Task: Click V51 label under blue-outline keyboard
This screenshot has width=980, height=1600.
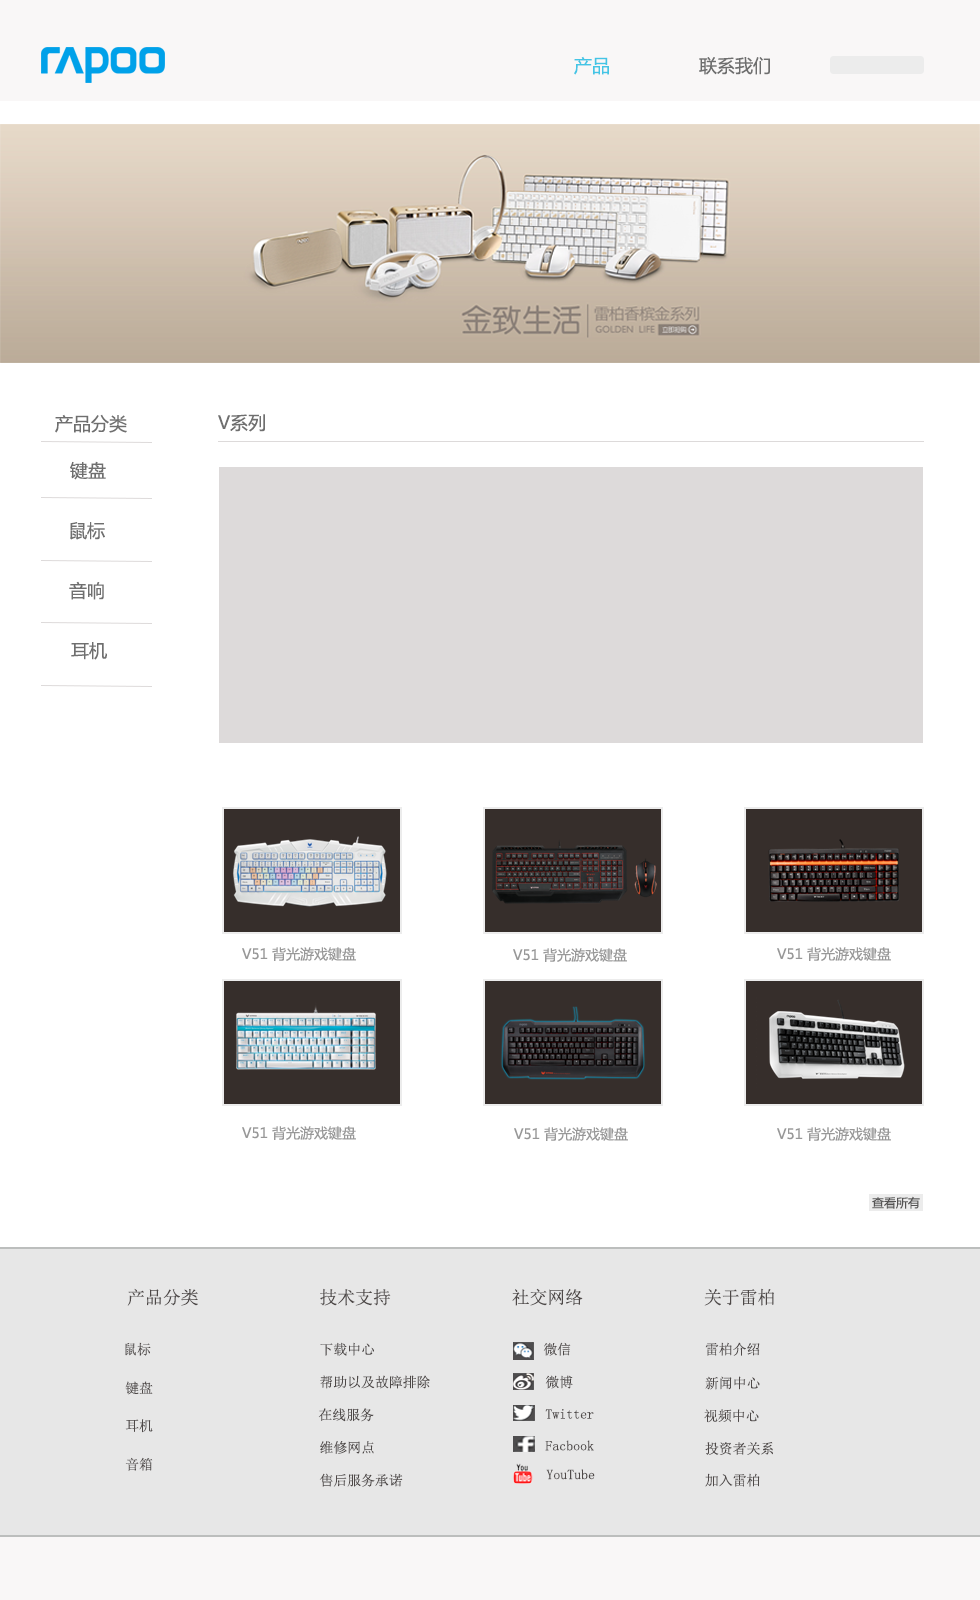Action: pos(571,1134)
